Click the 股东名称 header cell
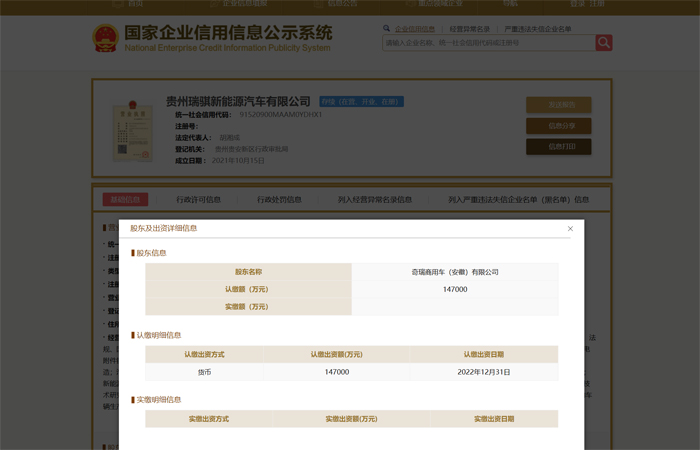The height and width of the screenshot is (450, 700). point(249,272)
